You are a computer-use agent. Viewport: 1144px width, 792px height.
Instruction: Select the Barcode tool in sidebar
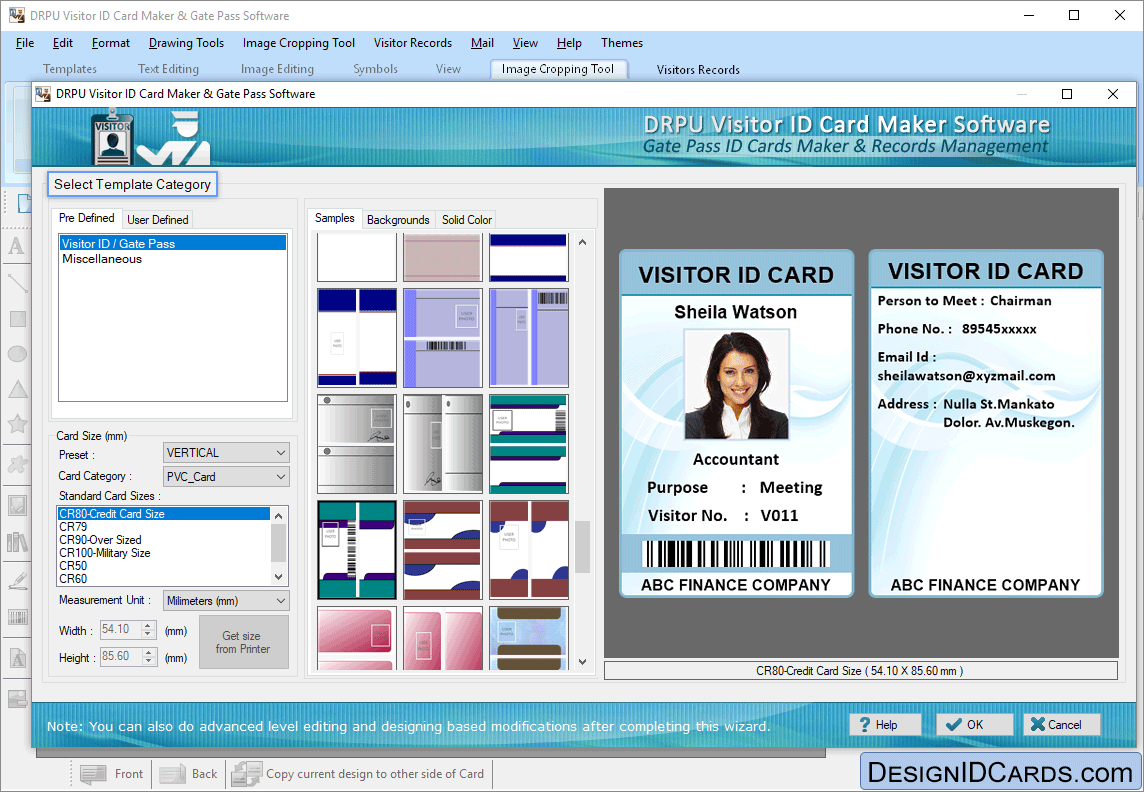(x=16, y=618)
